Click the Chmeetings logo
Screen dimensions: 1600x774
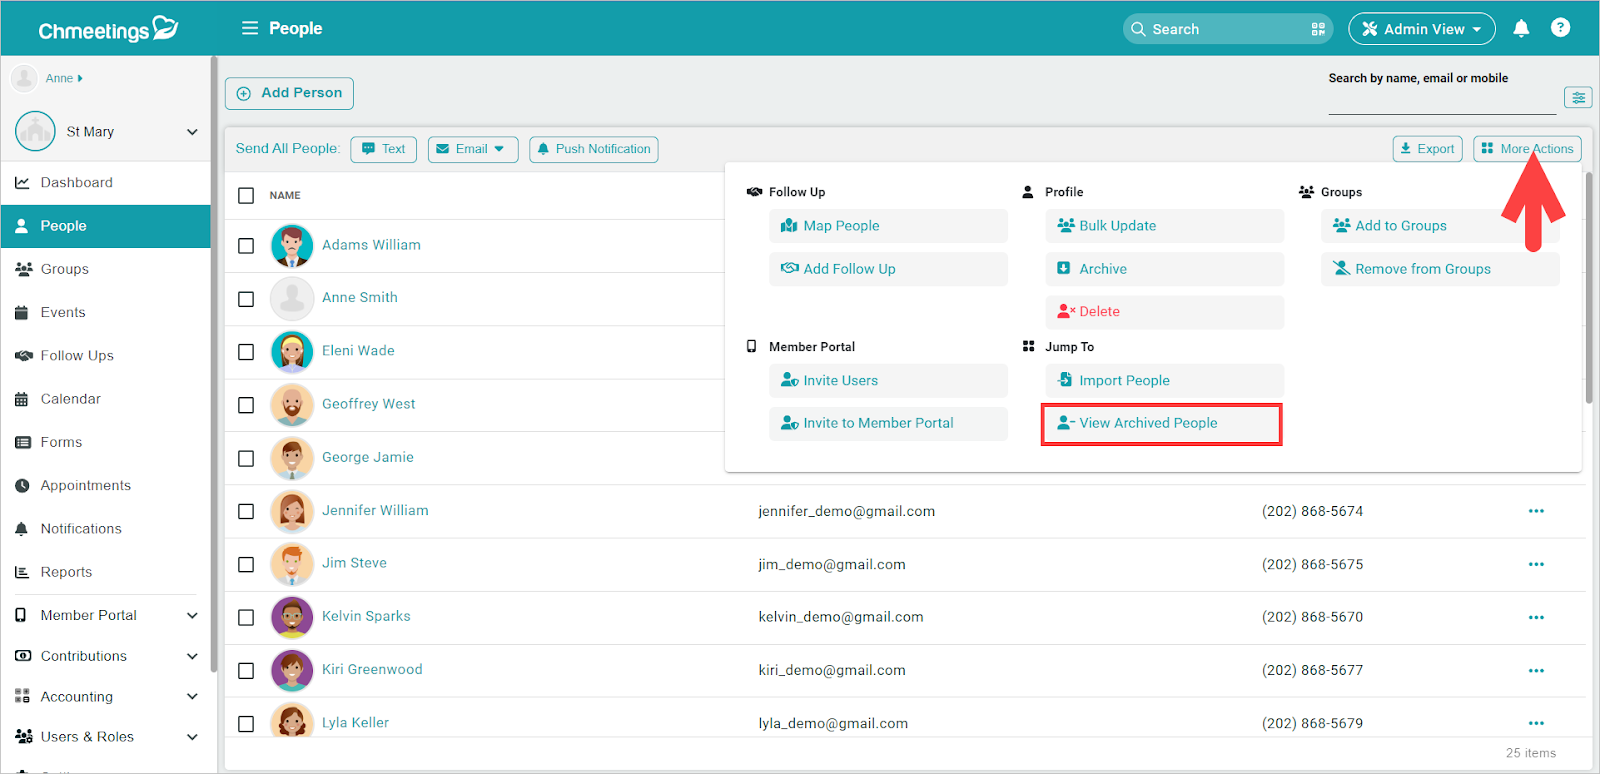pos(108,29)
